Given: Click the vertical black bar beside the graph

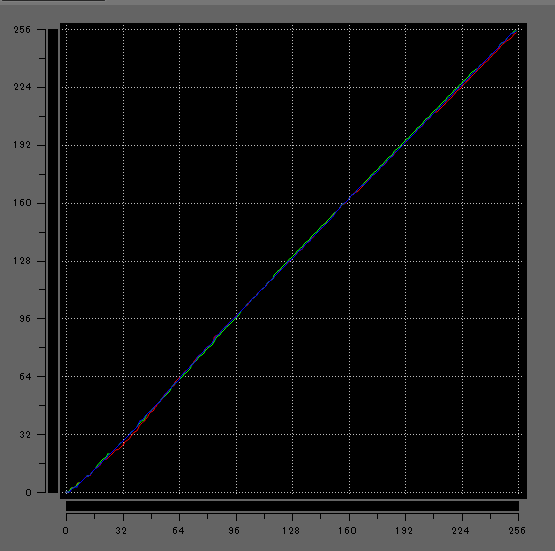Looking at the screenshot, I should click(x=53, y=261).
